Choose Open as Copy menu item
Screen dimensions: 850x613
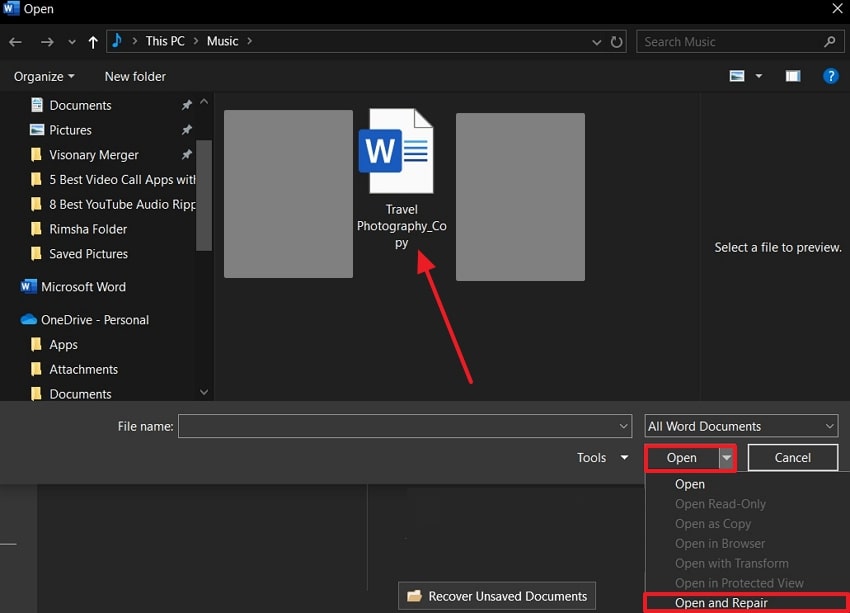click(713, 524)
